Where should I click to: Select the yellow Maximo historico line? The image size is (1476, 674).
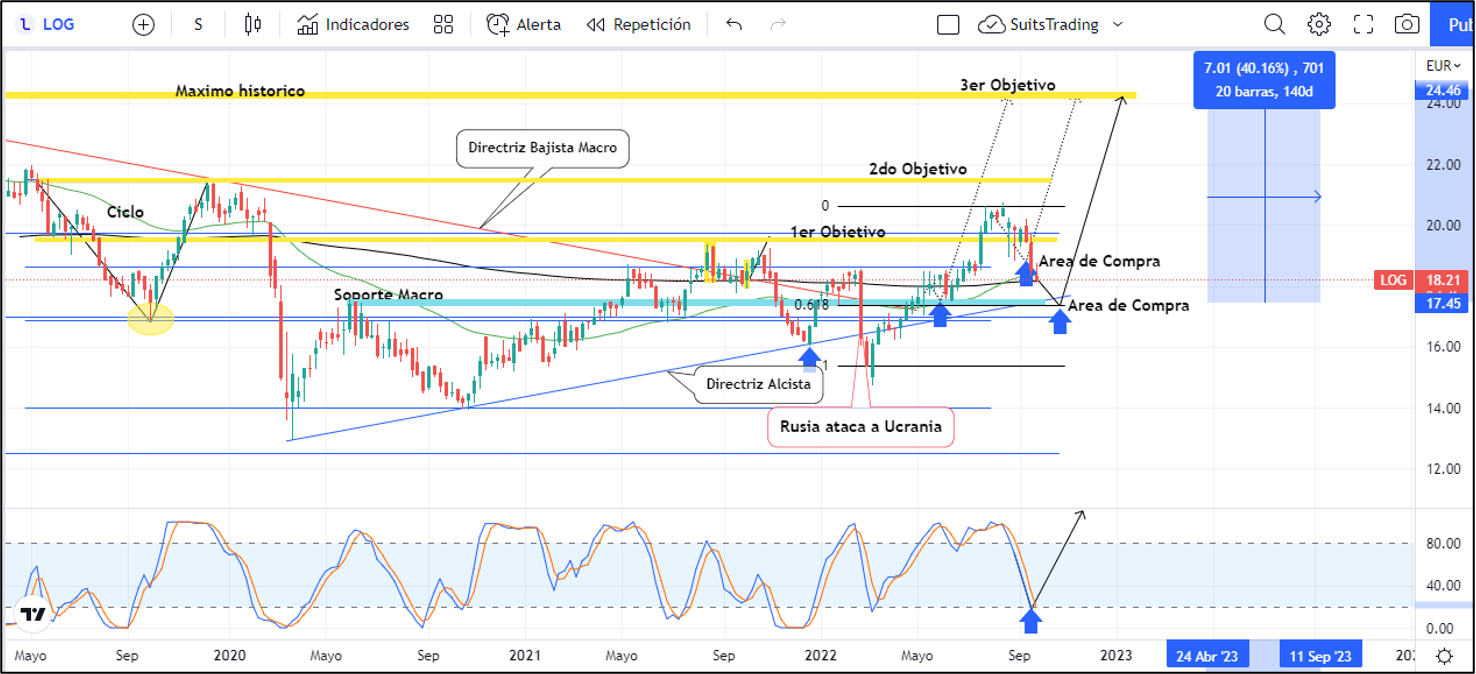[x=600, y=95]
